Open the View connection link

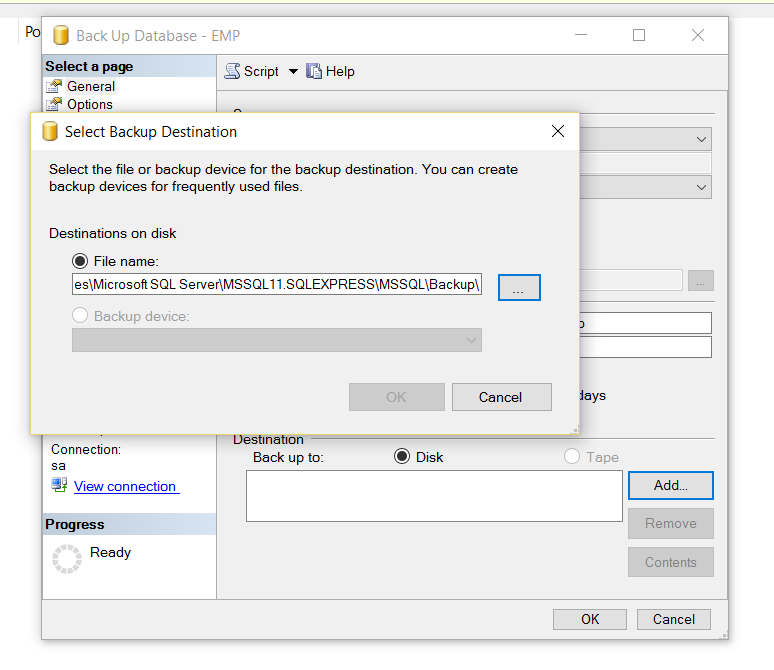125,486
